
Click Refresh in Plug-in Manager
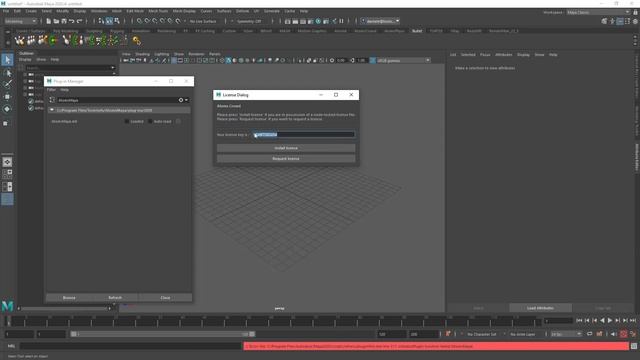[x=115, y=298]
